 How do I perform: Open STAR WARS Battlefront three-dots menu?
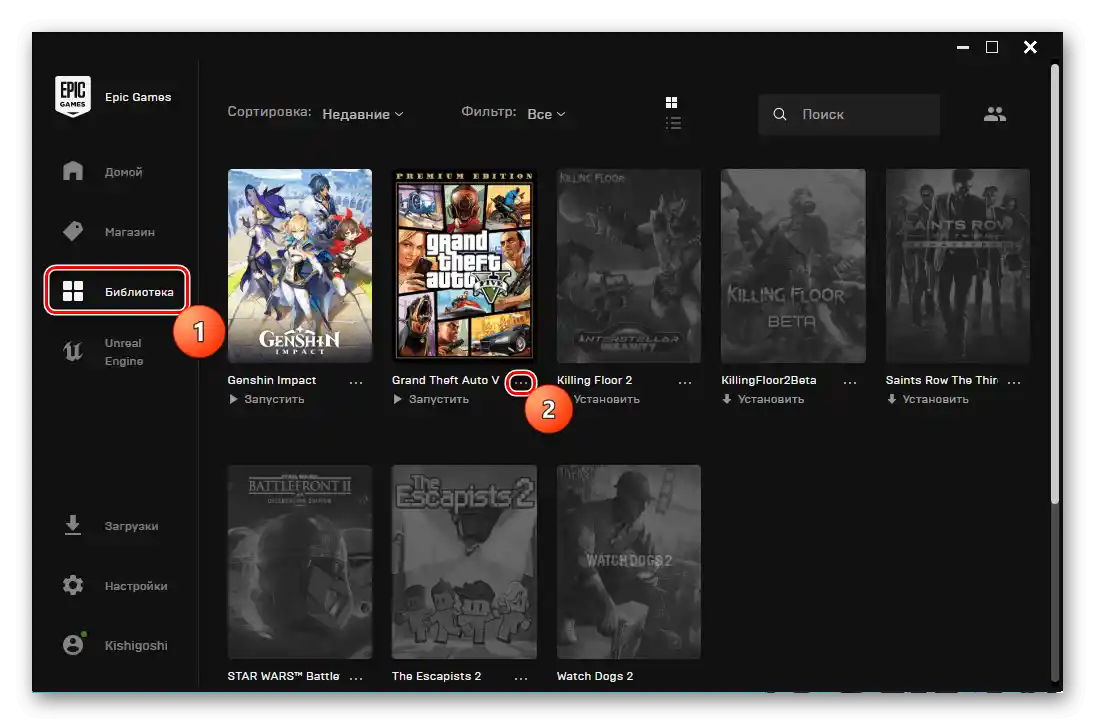pos(356,678)
